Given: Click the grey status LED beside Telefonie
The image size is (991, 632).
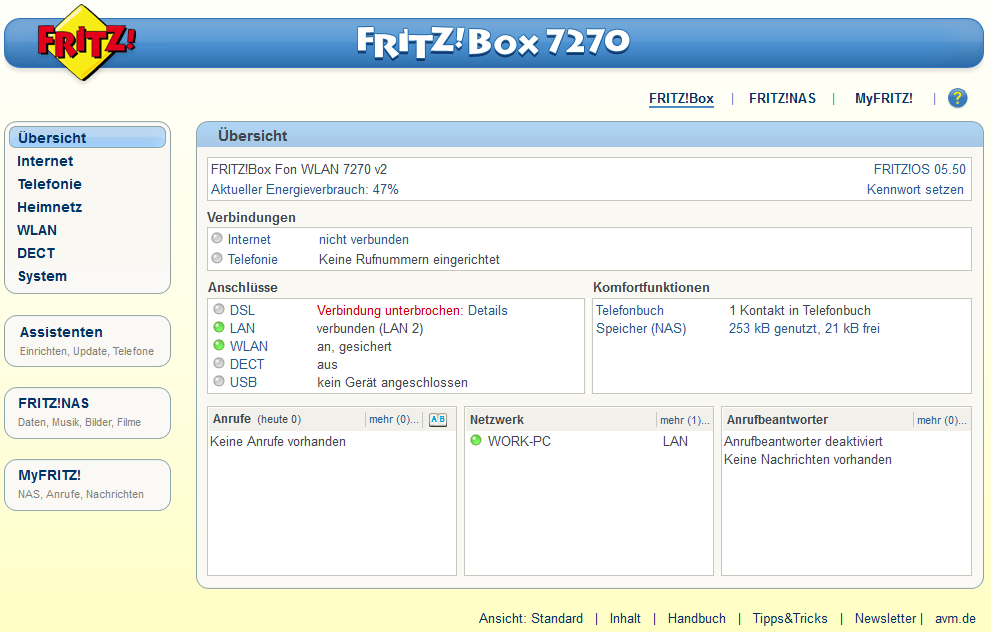Looking at the screenshot, I should tap(217, 258).
